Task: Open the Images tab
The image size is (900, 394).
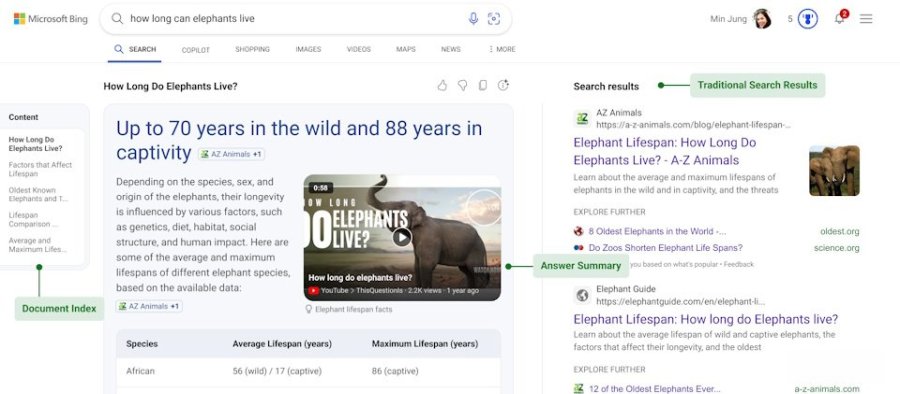Action: 308,49
